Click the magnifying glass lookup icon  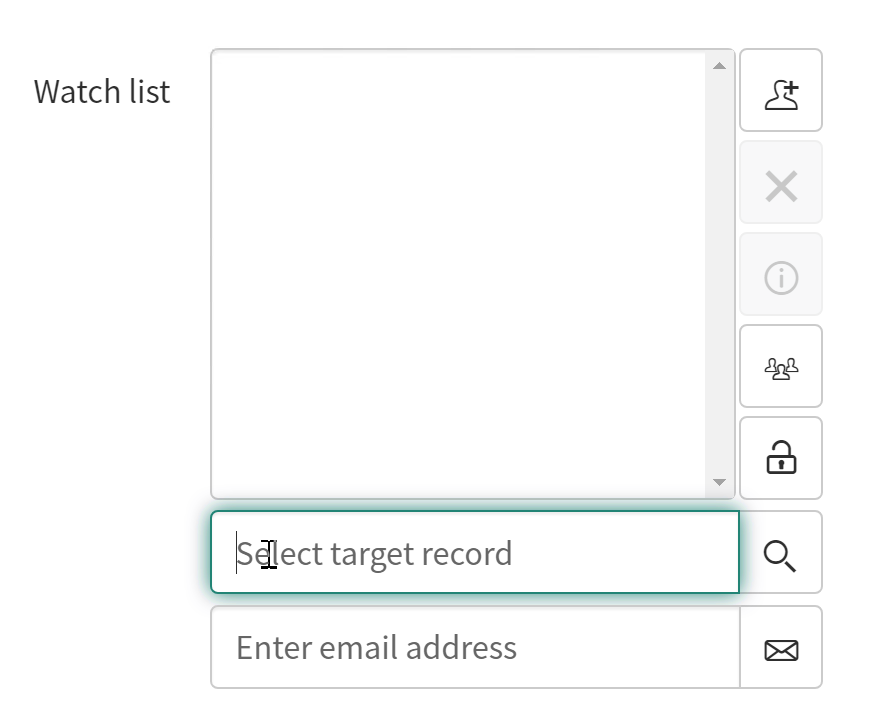pos(780,553)
